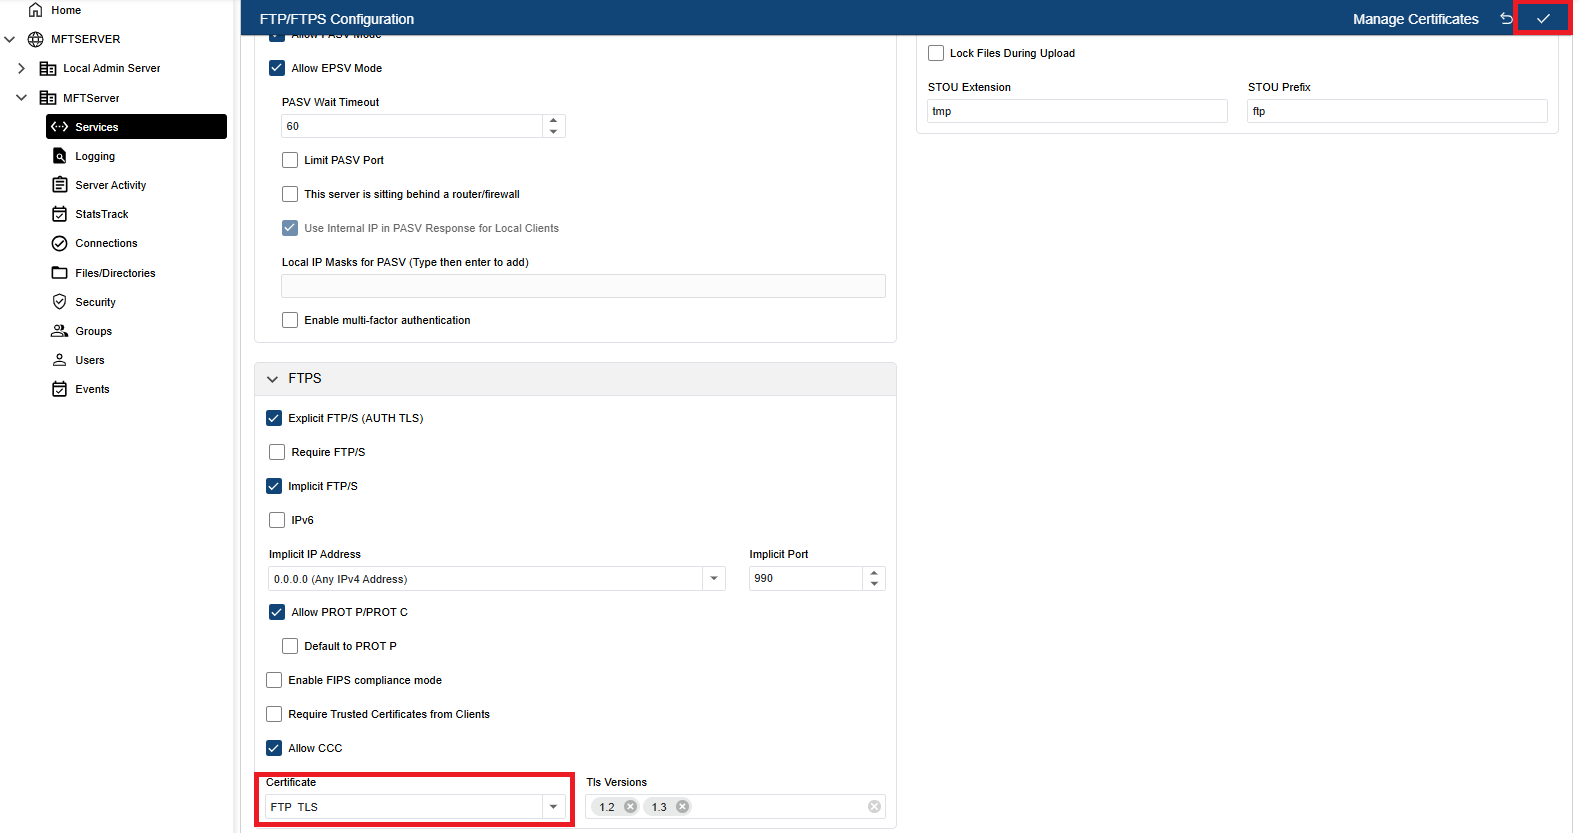Increase the Implicit Port value
This screenshot has width=1578, height=833.
[874, 573]
